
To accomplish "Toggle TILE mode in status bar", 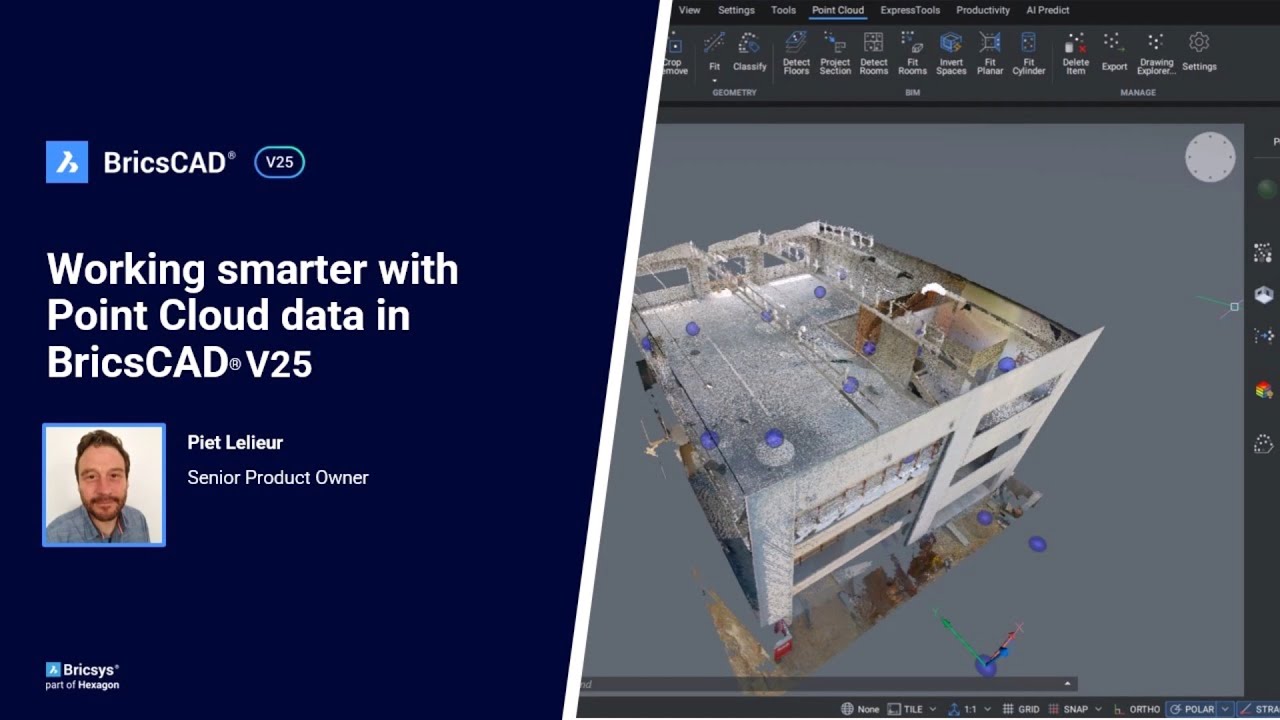I will [x=905, y=709].
